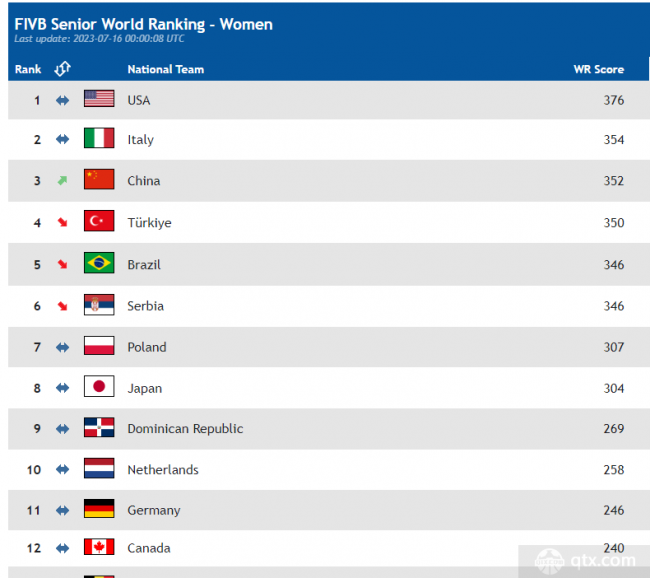Click the FIVB Senior World Ranking title
This screenshot has height=578, width=650.
(143, 24)
